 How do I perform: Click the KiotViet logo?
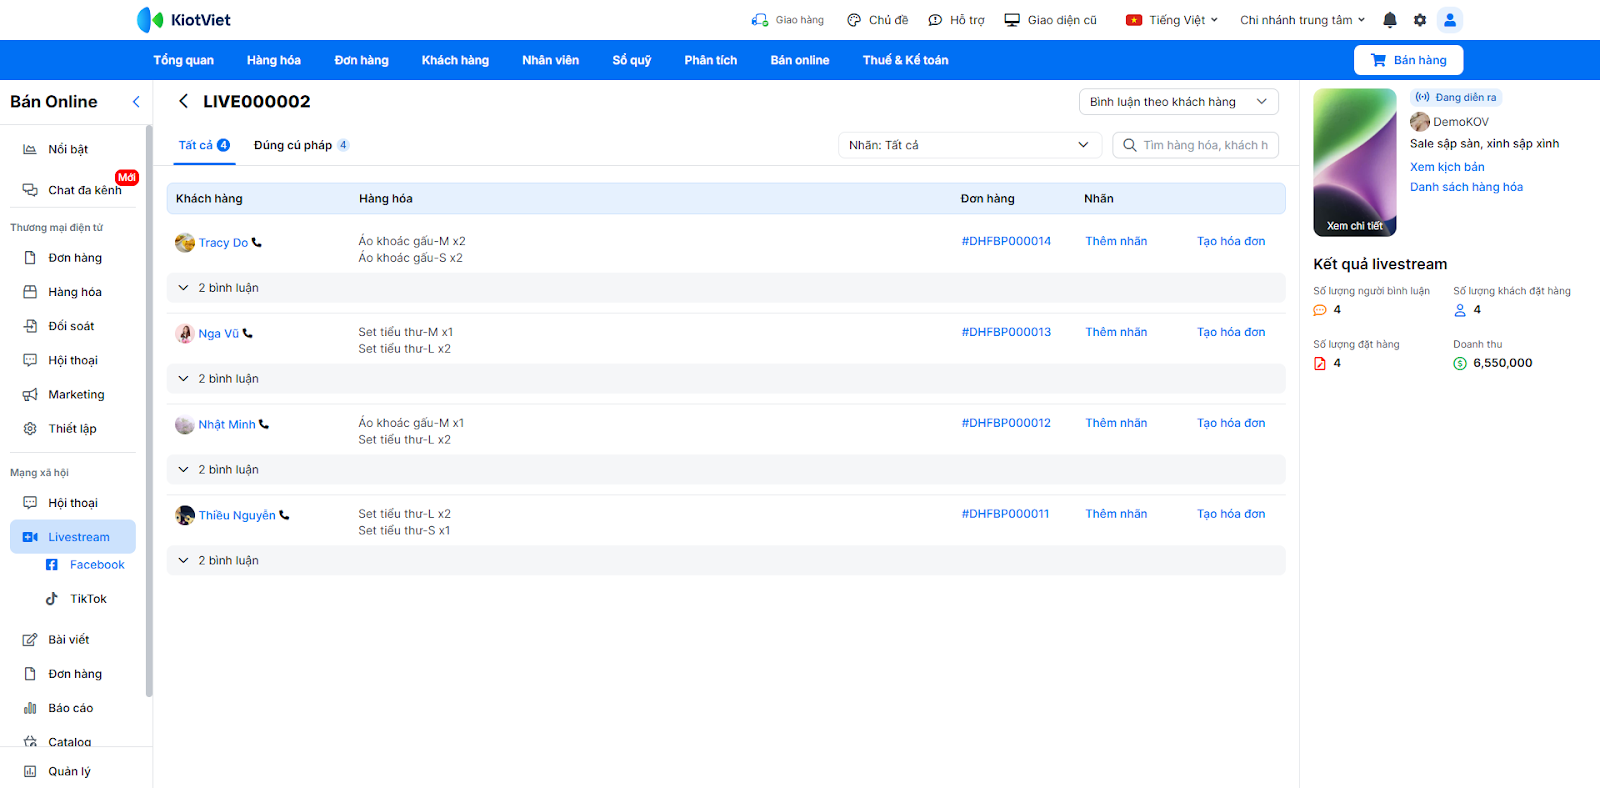pos(183,20)
